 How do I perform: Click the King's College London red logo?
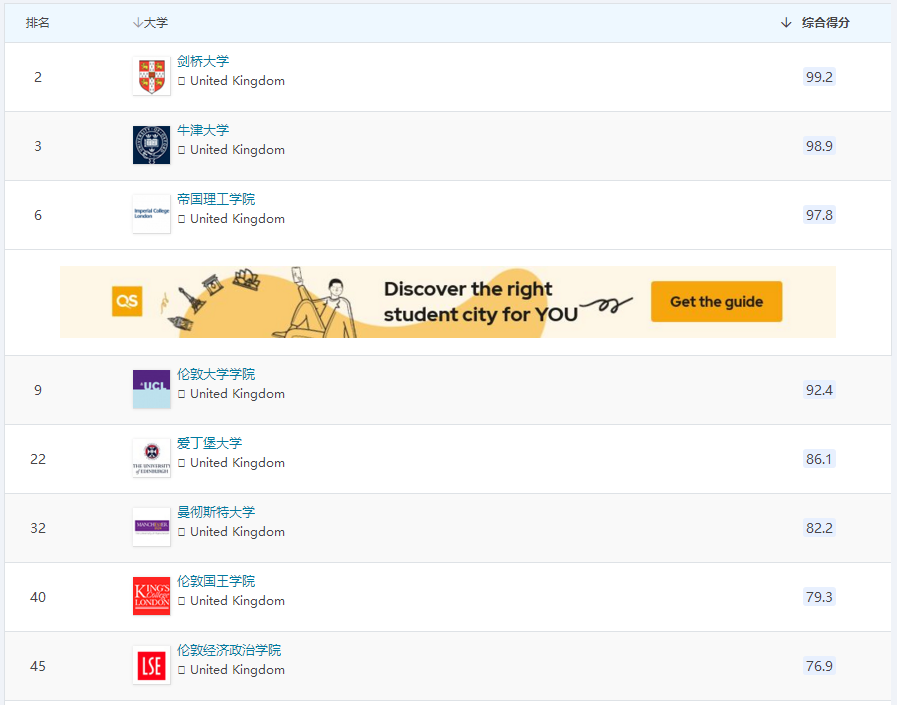tap(152, 596)
